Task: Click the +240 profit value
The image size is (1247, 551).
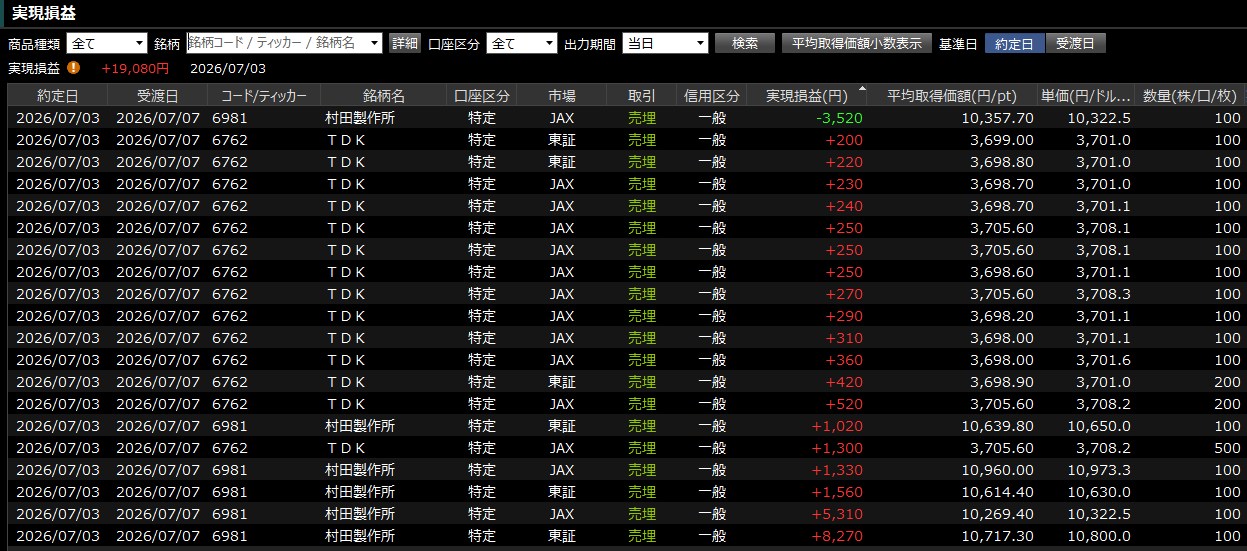Action: [x=844, y=206]
